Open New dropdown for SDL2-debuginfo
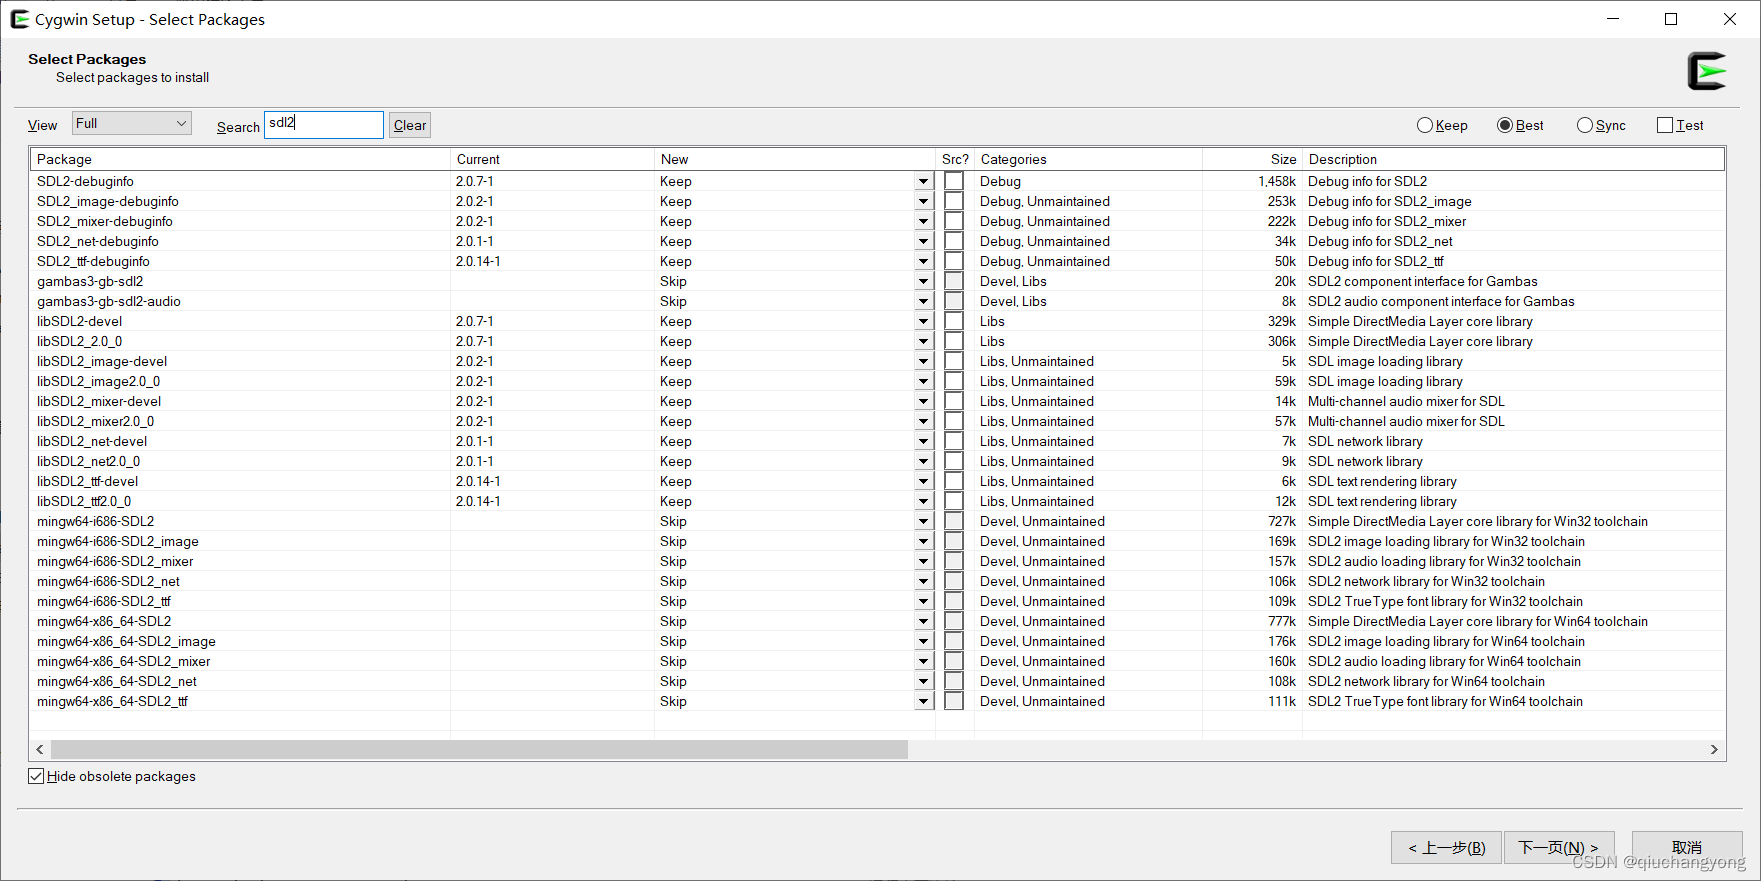1761x881 pixels. [923, 181]
